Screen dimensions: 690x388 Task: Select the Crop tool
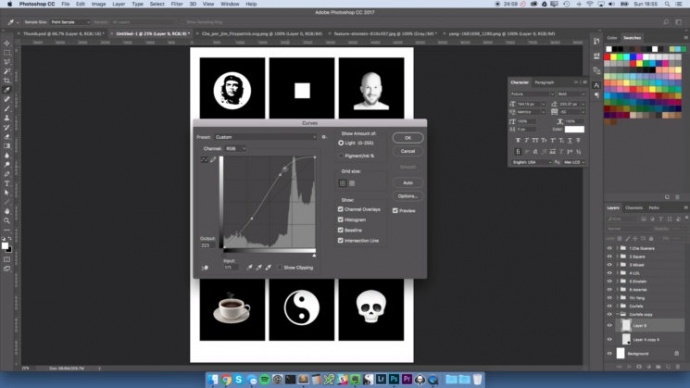(x=7, y=81)
